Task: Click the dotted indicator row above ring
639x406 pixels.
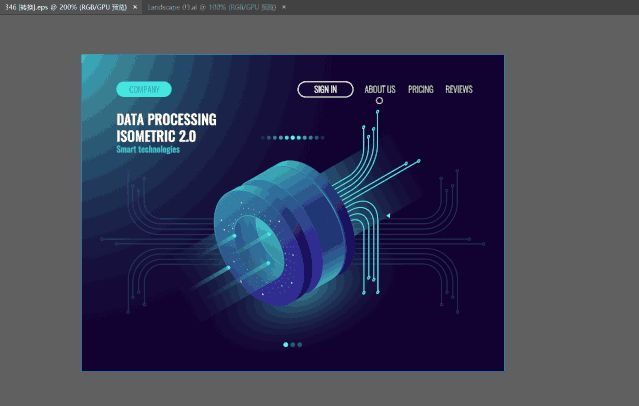Action: pos(290,137)
